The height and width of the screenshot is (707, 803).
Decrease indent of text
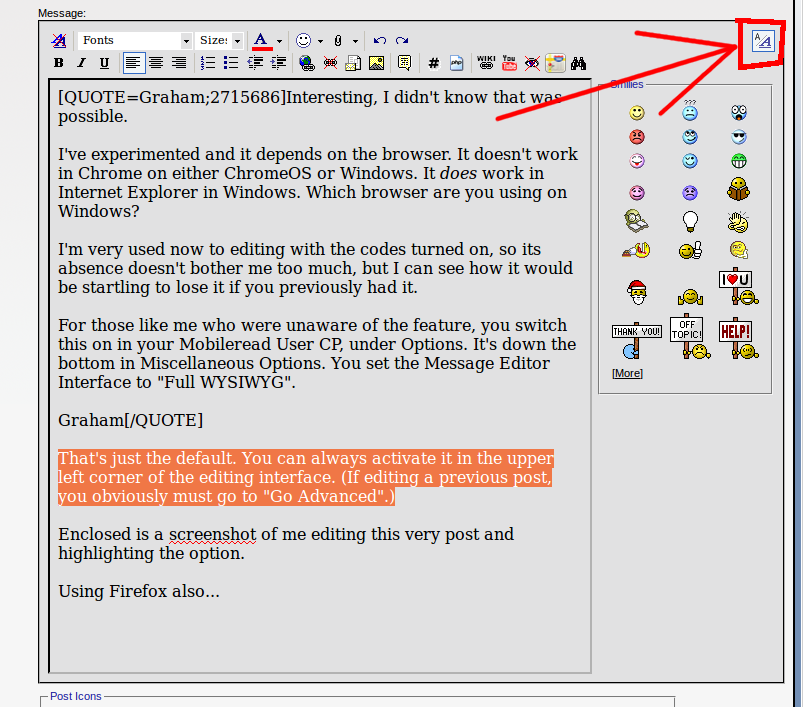(x=255, y=63)
